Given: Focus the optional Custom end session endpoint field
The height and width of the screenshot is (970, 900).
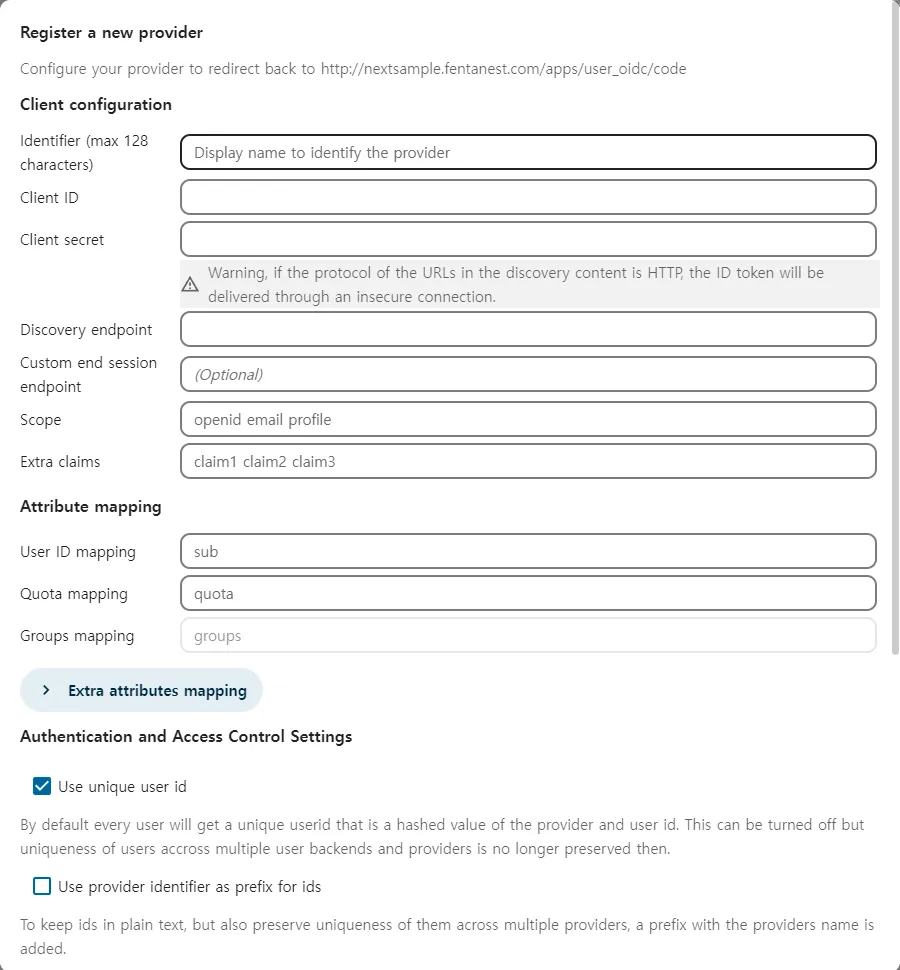Looking at the screenshot, I should (528, 374).
